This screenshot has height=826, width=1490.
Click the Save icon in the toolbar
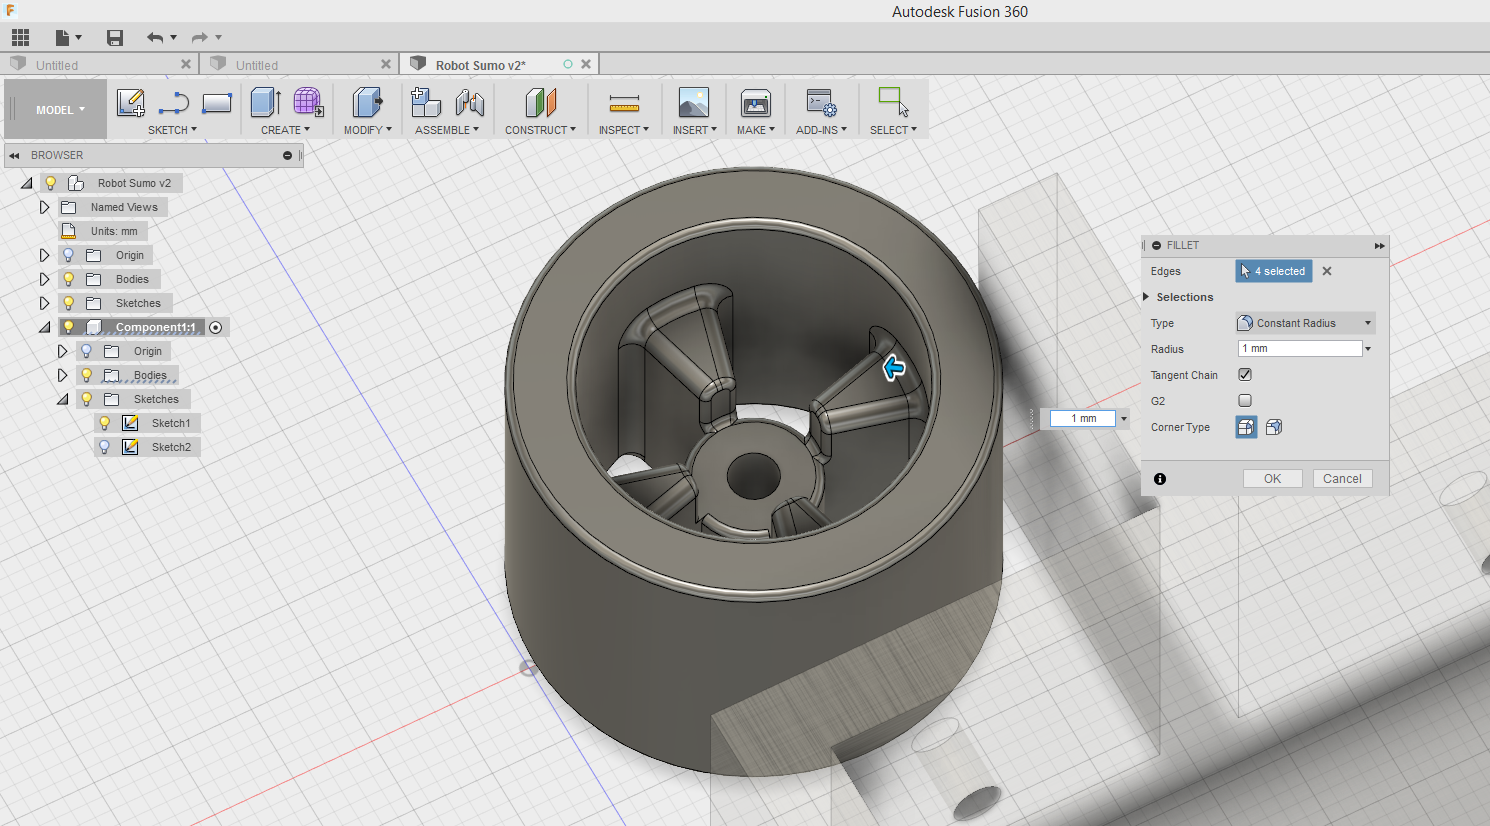[x=114, y=37]
